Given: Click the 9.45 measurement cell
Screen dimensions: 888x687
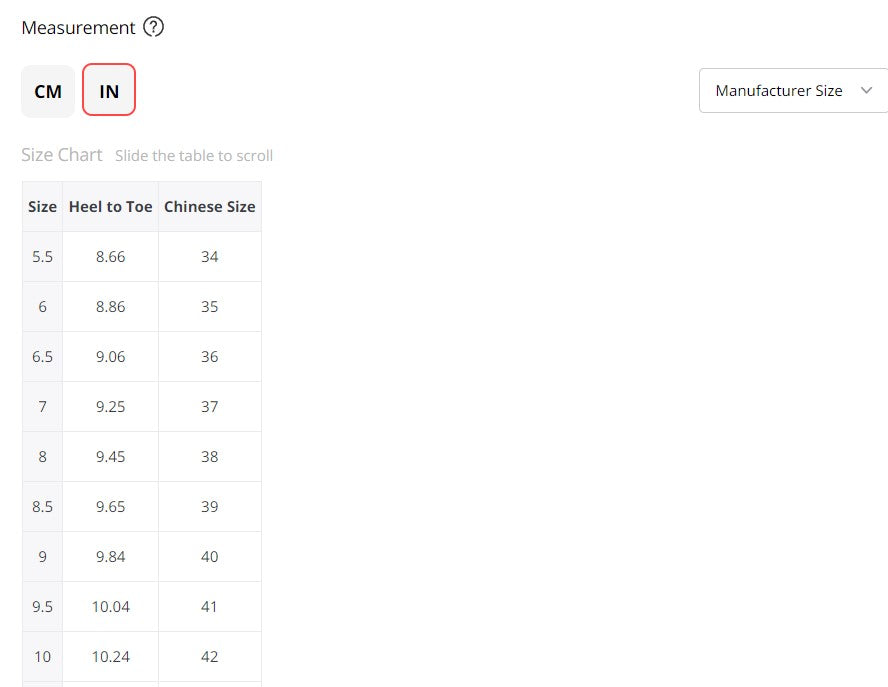Looking at the screenshot, I should point(110,457).
